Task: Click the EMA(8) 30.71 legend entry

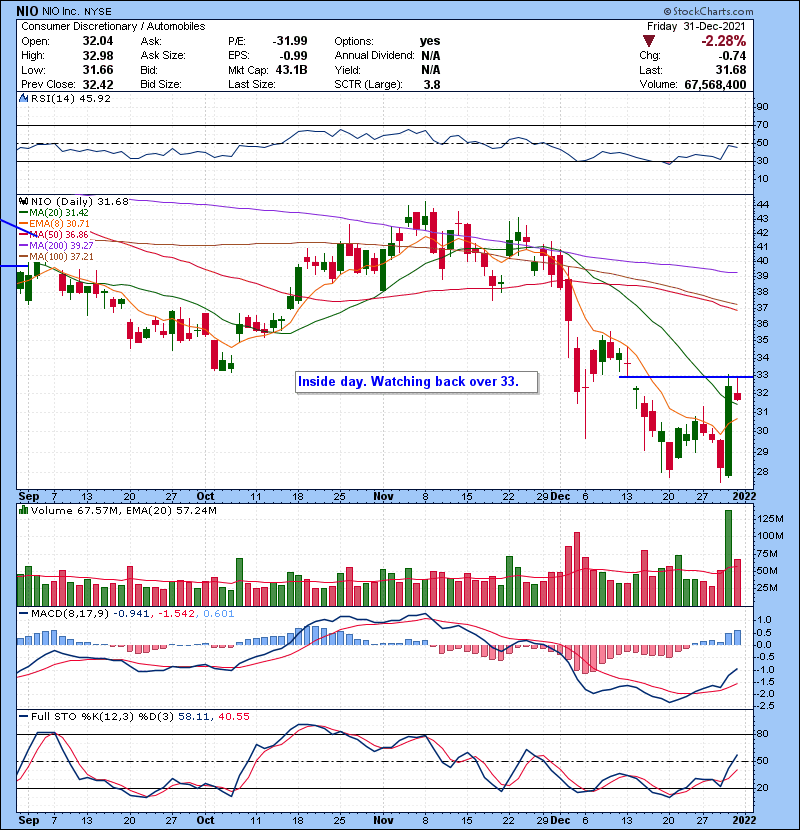Action: click(54, 223)
